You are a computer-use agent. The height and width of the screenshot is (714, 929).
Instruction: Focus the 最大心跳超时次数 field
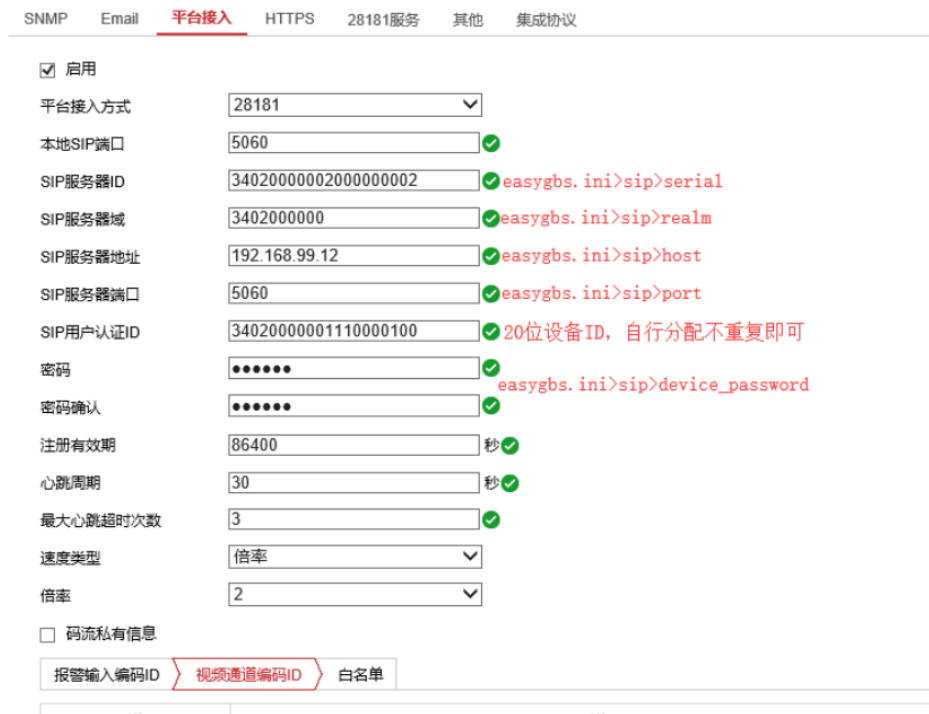tap(354, 519)
